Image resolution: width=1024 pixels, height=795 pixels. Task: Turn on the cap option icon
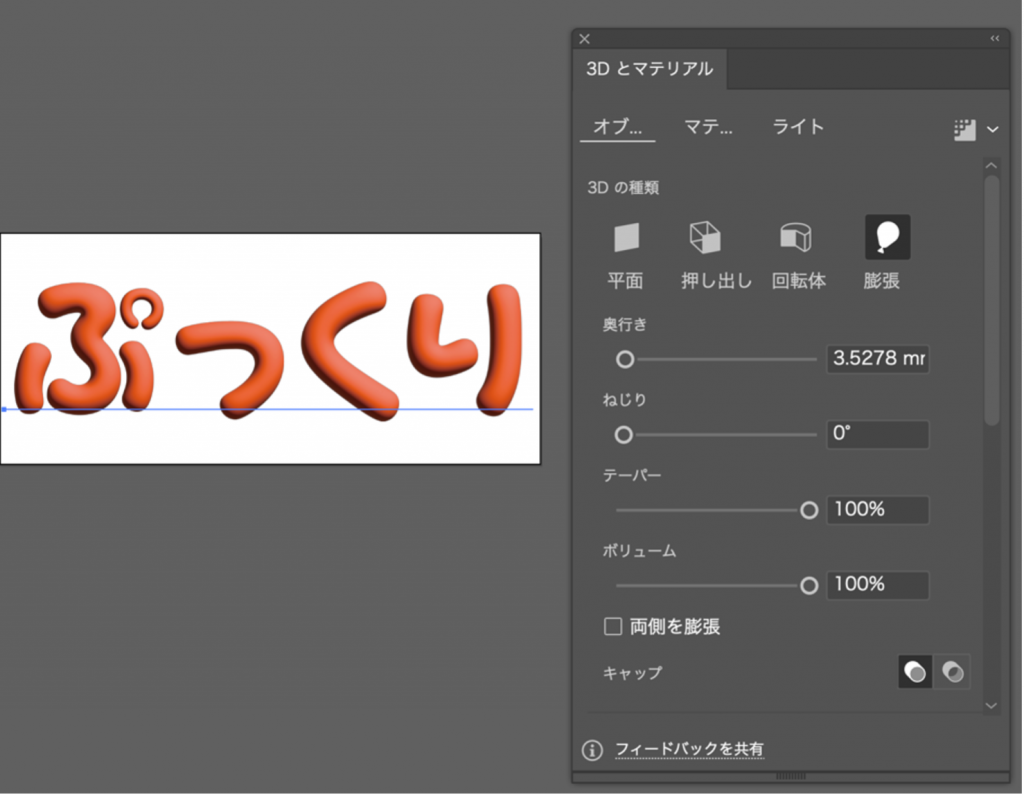coord(915,673)
